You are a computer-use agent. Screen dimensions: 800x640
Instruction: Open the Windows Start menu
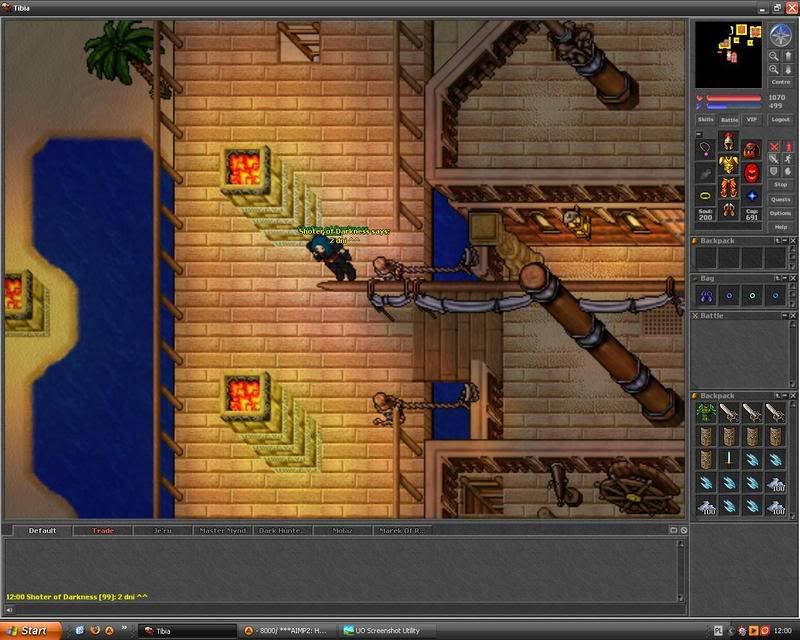pos(31,631)
